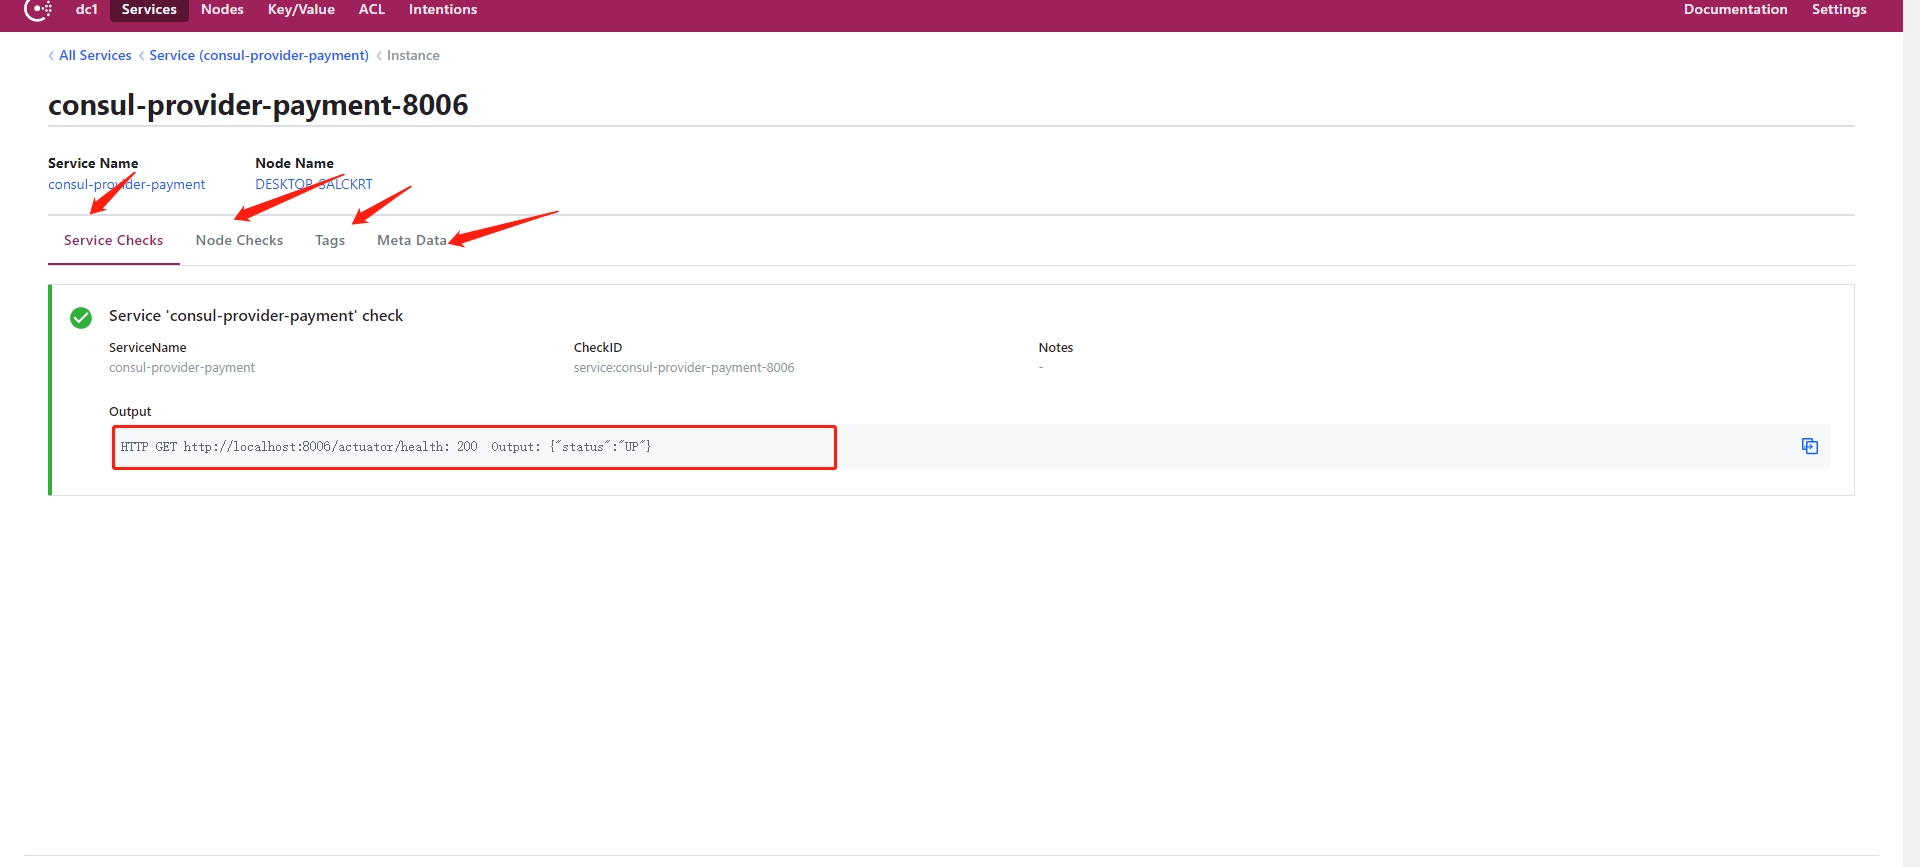Go to the Nodes page
This screenshot has width=1920, height=867.
pyautogui.click(x=222, y=9)
